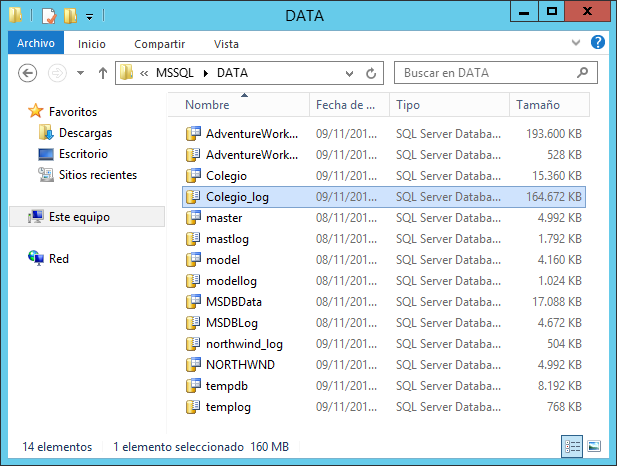
Task: Select the templog file icon
Action: click(193, 407)
